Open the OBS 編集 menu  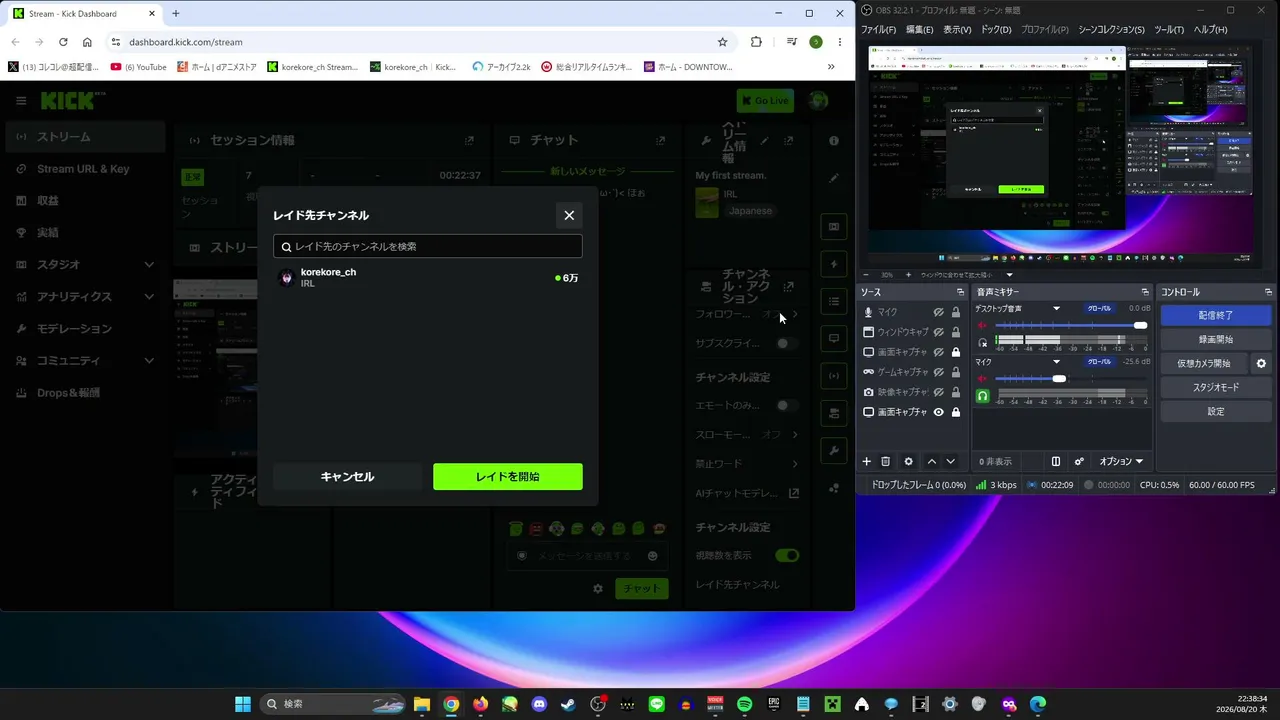[919, 29]
